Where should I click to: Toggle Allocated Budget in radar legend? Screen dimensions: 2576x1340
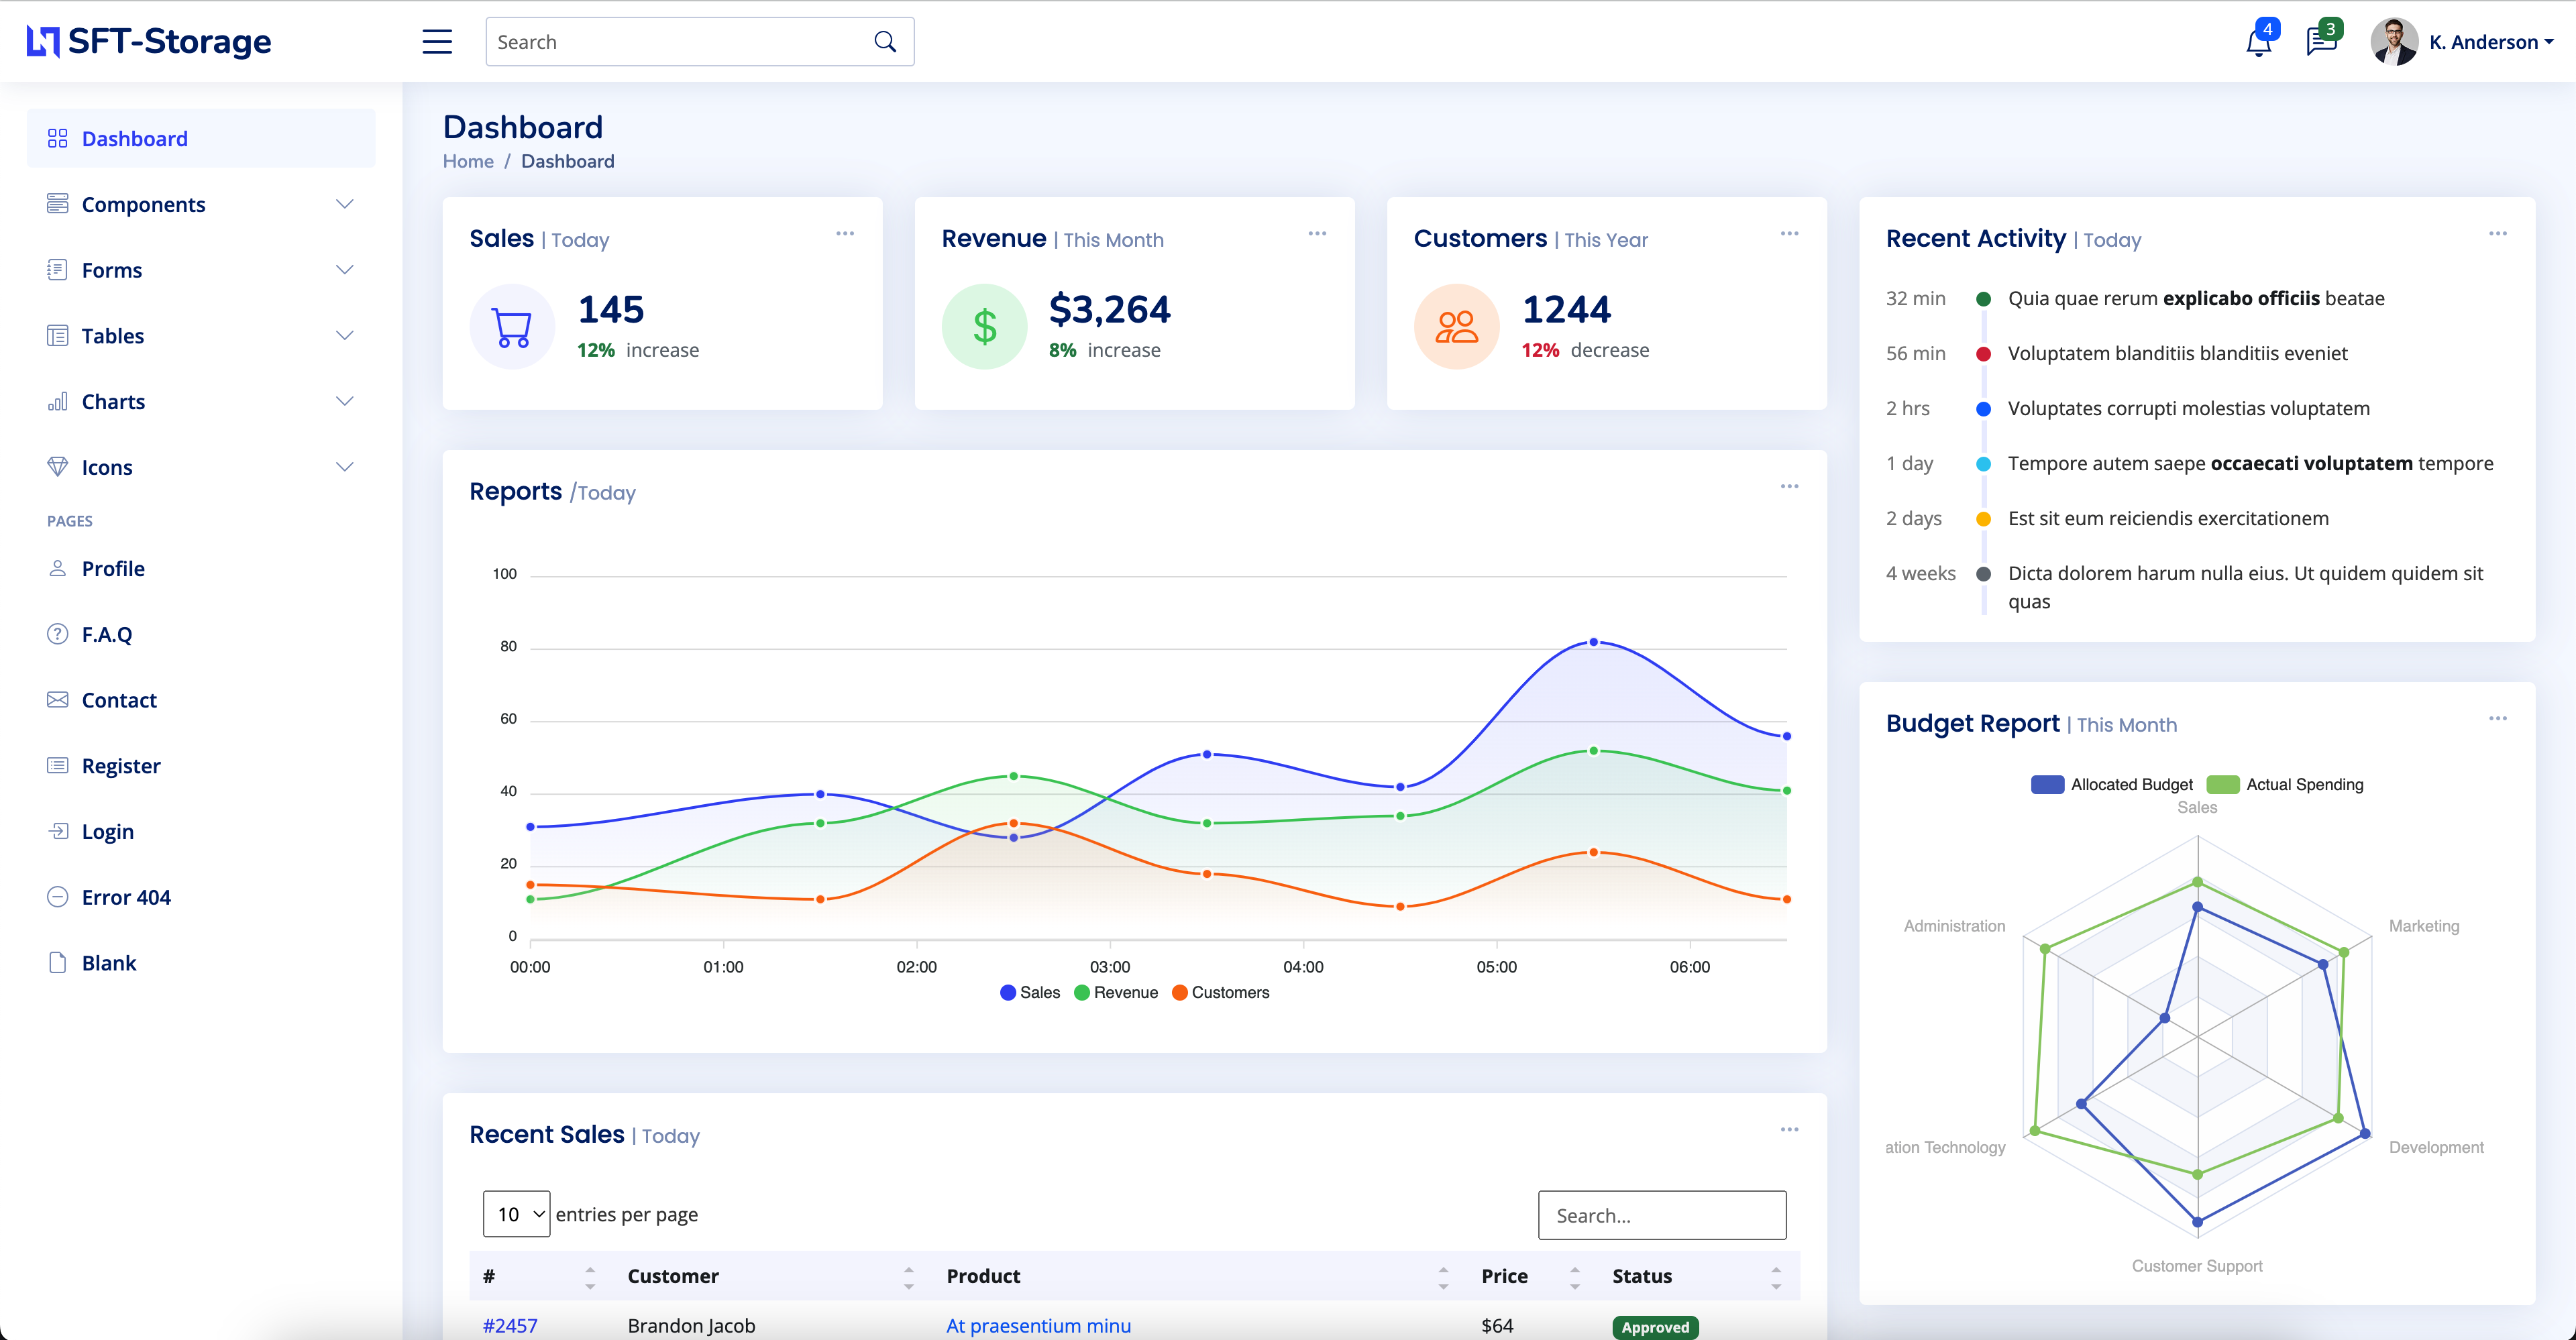tap(2111, 785)
